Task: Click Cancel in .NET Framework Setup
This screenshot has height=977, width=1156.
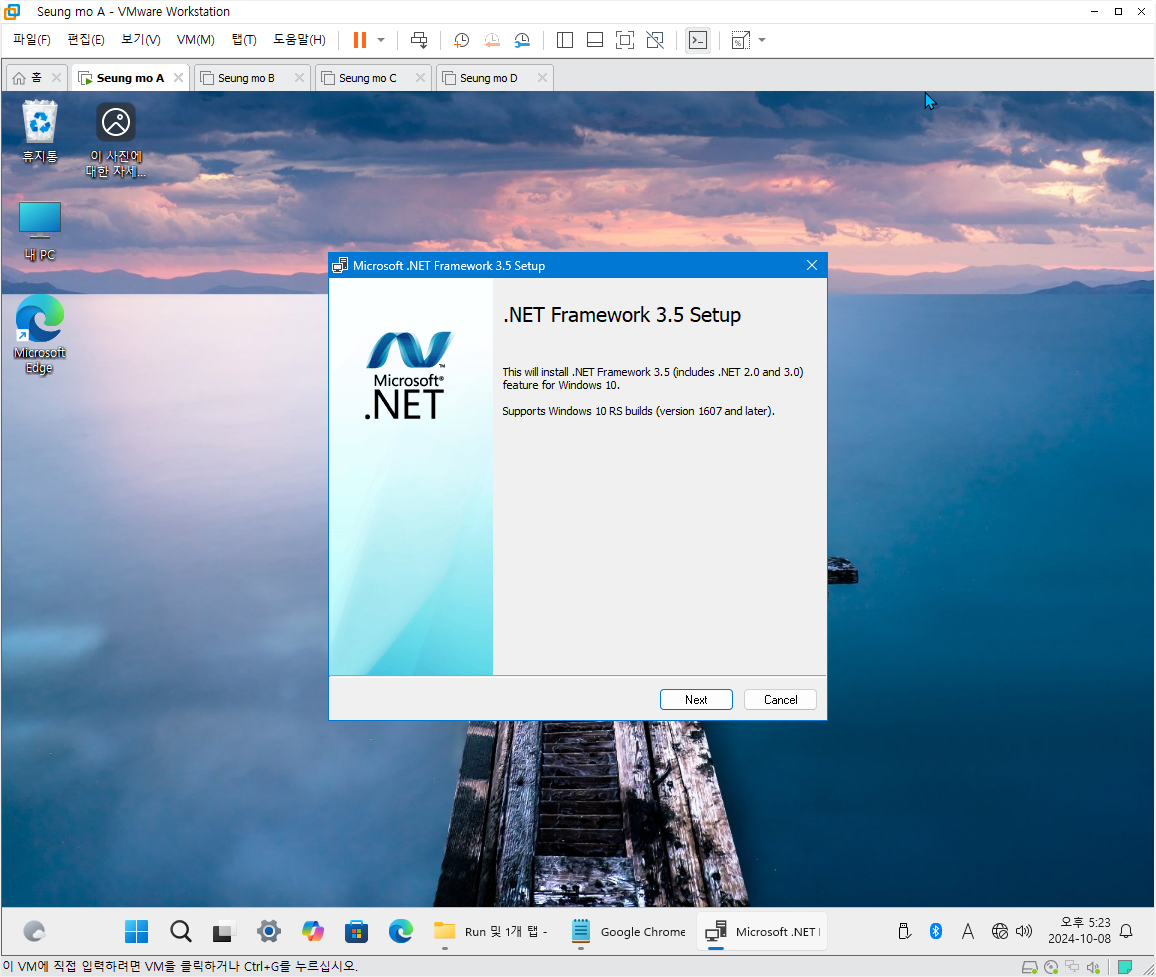Action: click(780, 700)
